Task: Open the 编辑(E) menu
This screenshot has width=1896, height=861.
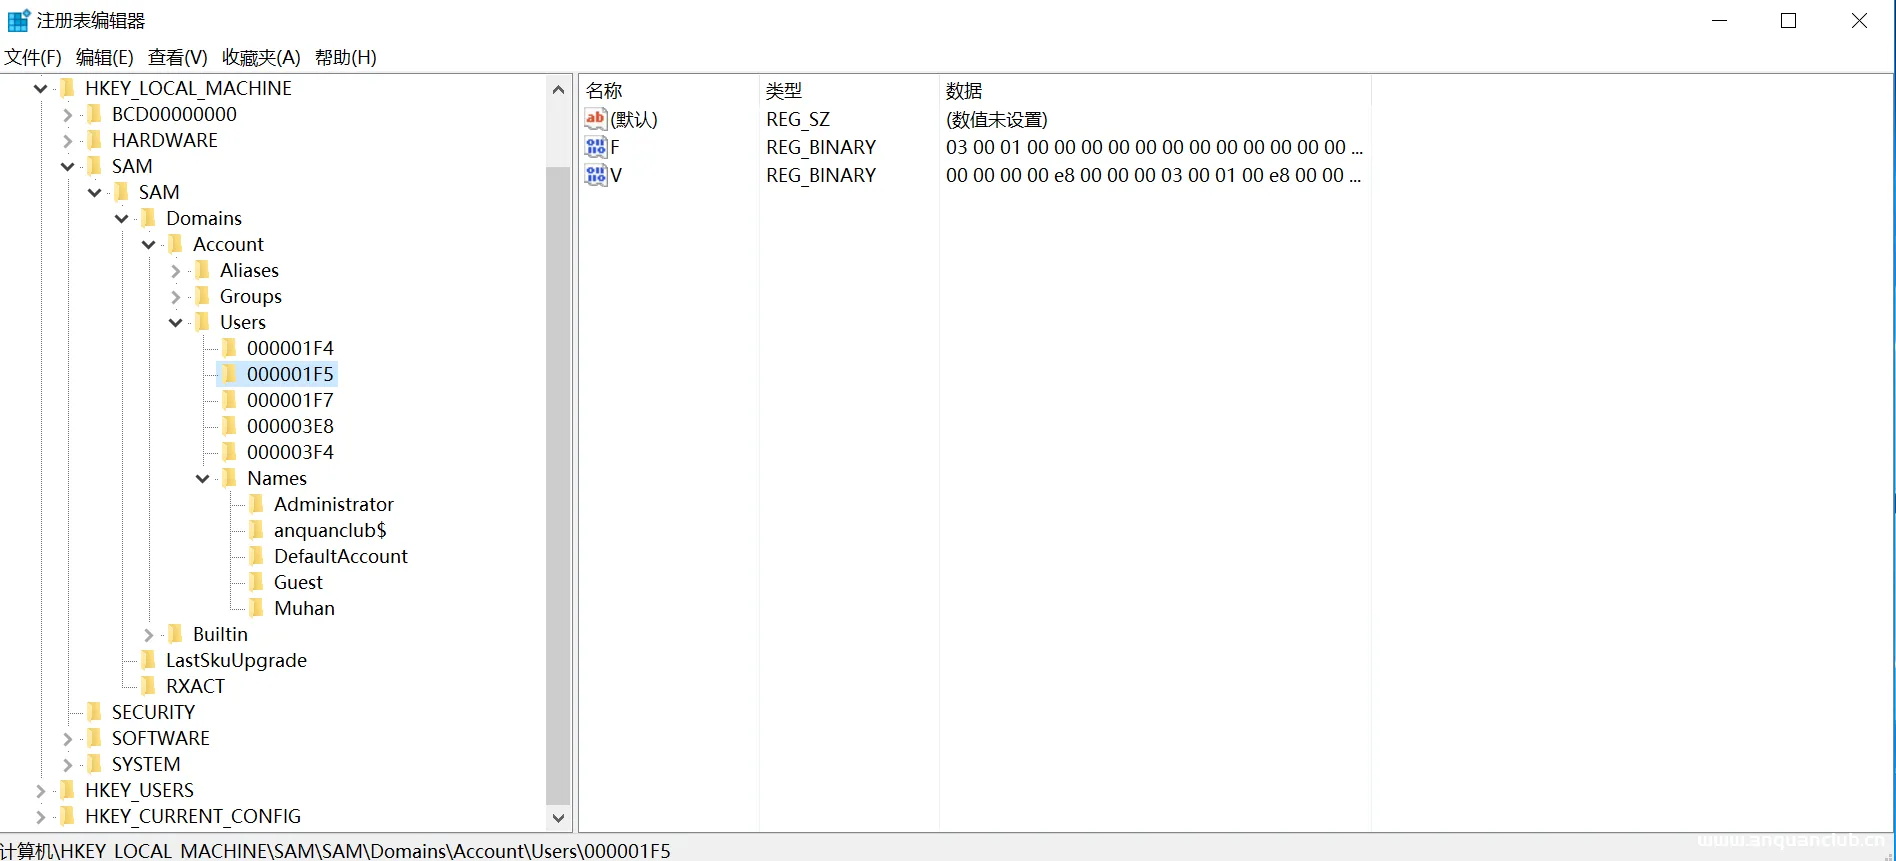Action: (104, 57)
